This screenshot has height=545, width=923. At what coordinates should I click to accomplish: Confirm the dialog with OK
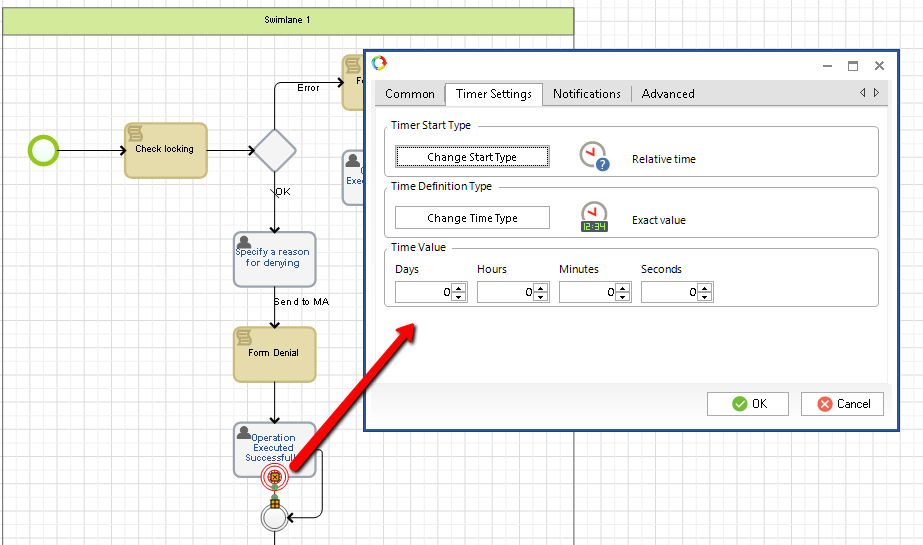tap(748, 404)
